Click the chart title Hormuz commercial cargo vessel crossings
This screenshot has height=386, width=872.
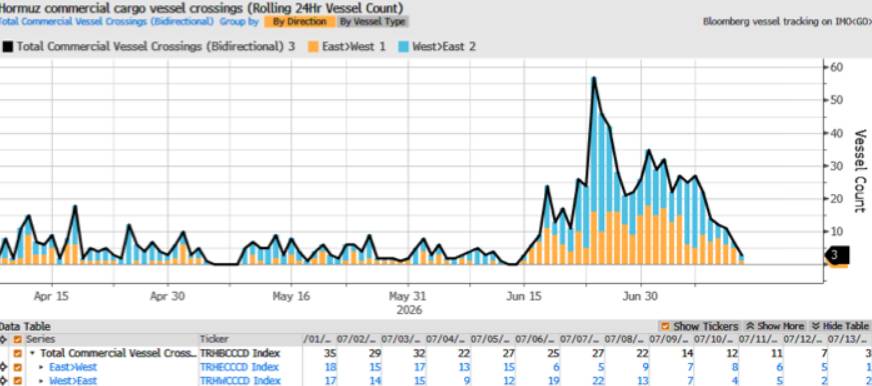[x=202, y=8]
